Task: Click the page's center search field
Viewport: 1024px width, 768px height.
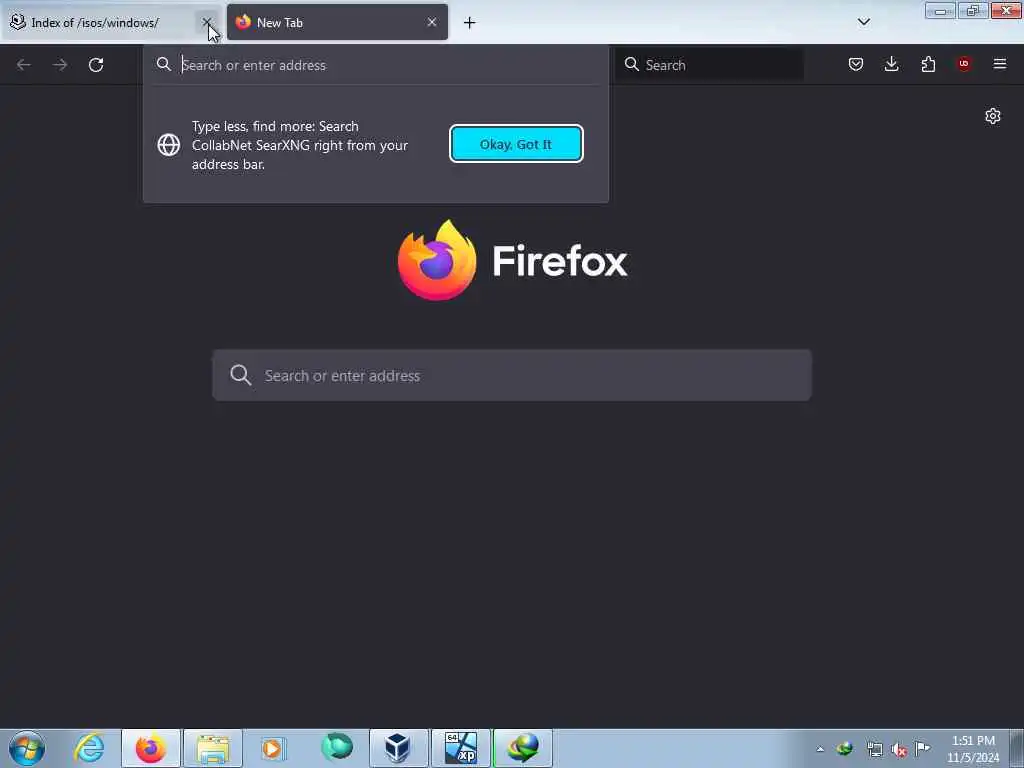Action: (x=512, y=376)
